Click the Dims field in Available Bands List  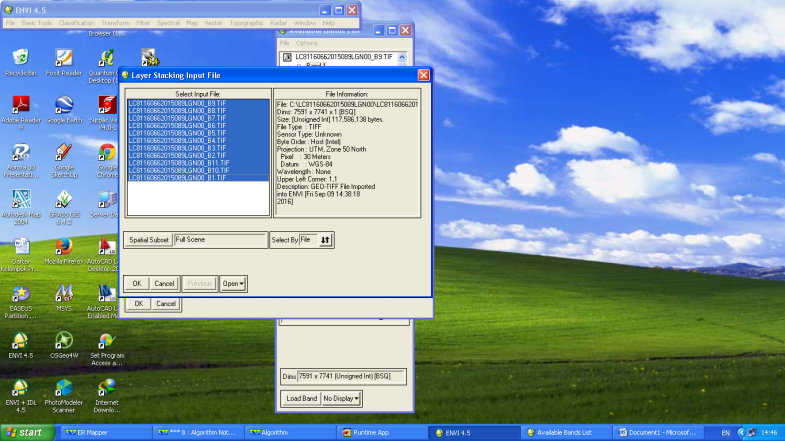pos(351,376)
